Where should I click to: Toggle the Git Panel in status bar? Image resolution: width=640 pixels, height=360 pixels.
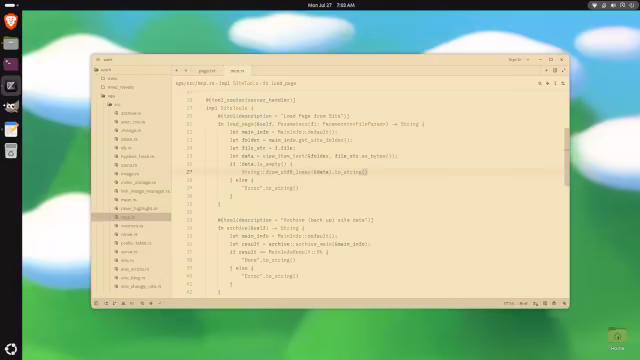tap(115, 303)
